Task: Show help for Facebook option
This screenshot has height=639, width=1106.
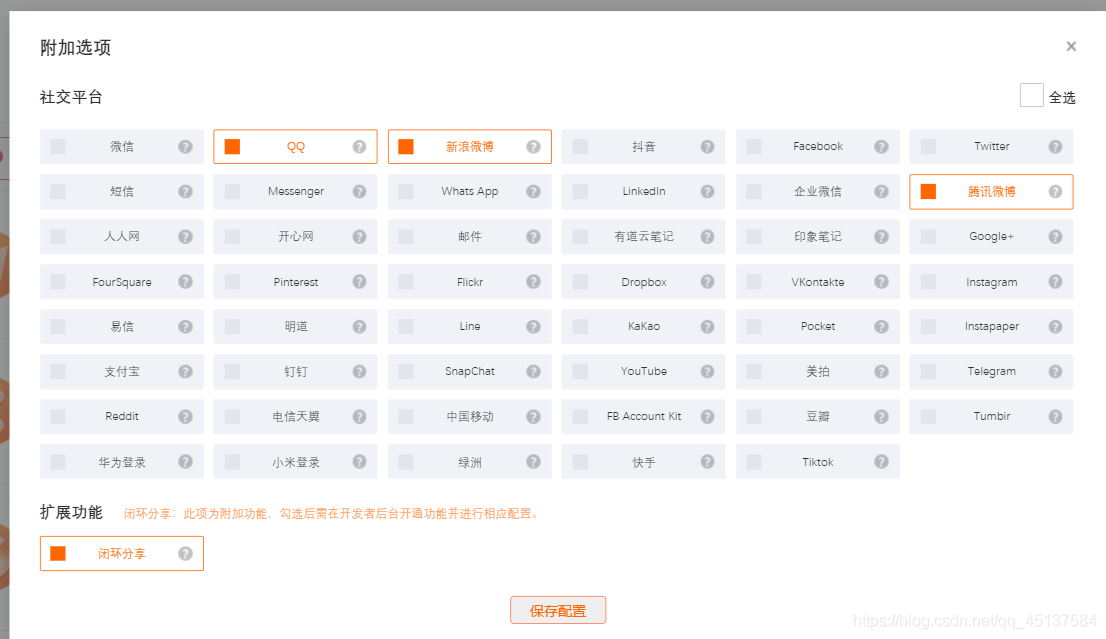Action: pos(881,147)
